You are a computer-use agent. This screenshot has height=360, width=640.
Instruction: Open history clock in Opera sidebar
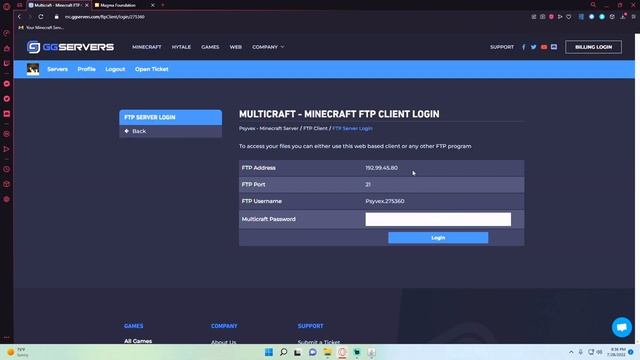point(7,169)
